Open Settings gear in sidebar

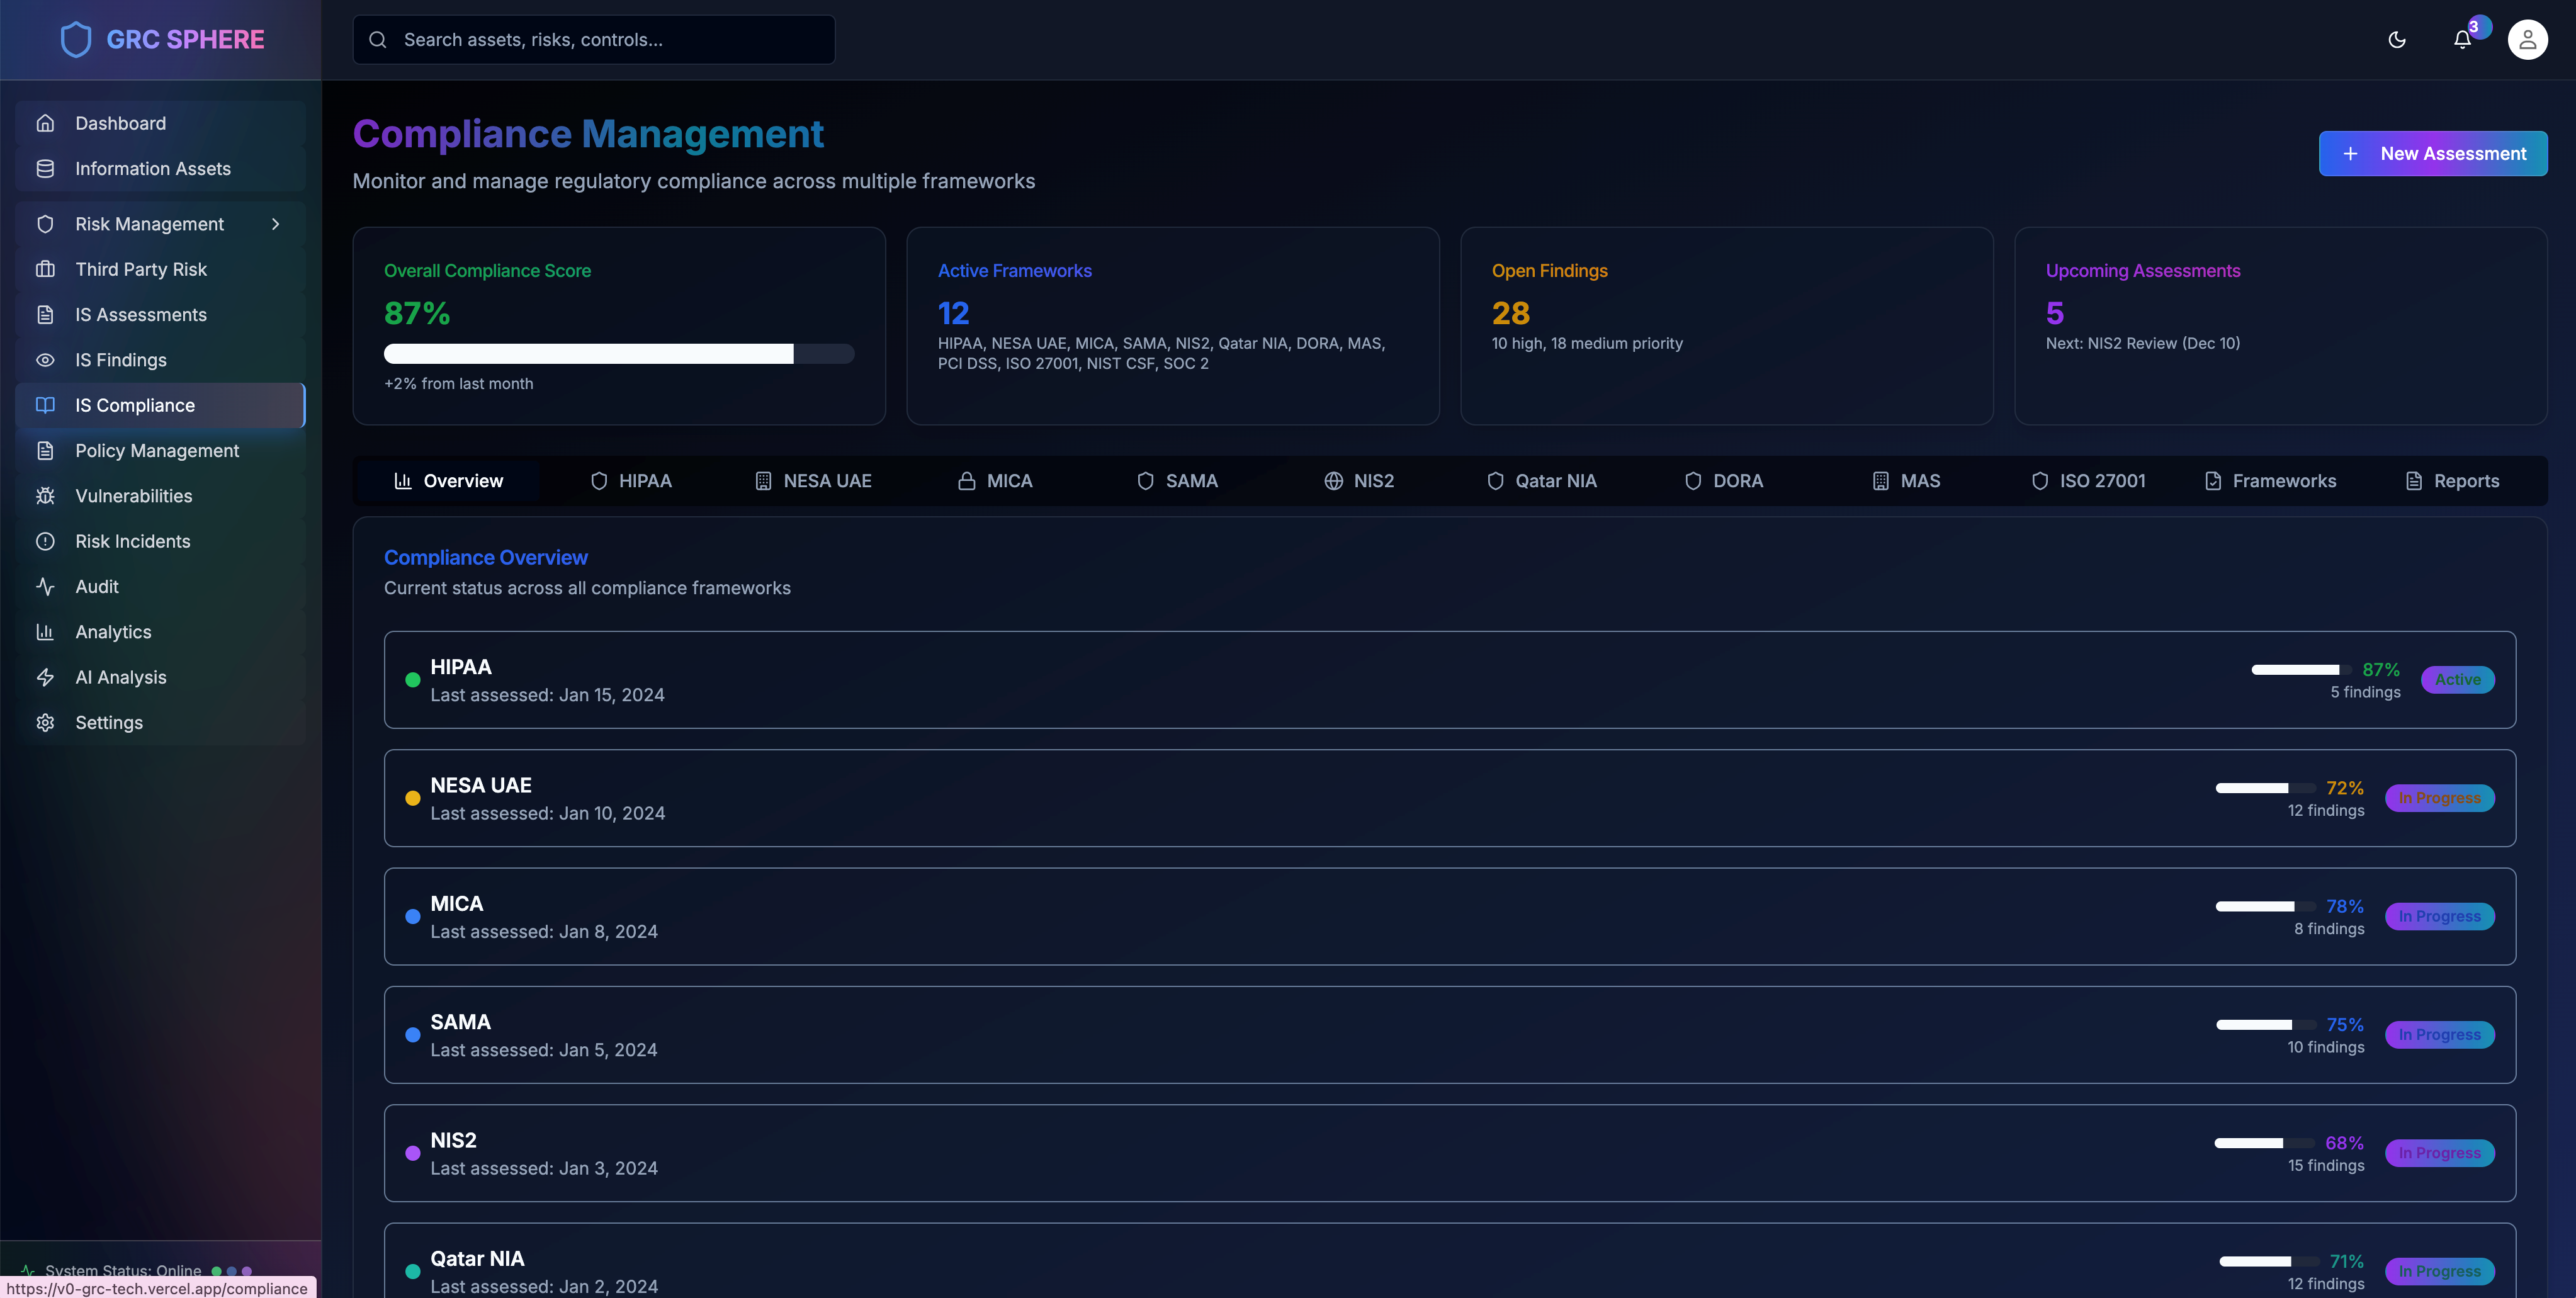click(x=45, y=722)
